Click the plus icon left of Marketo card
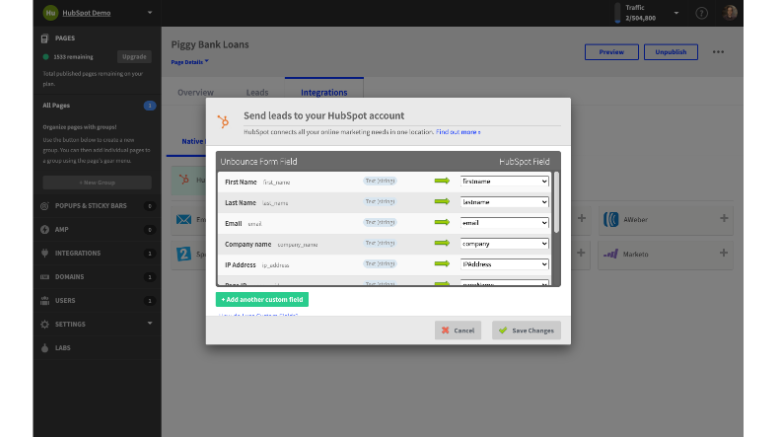Viewport: 777px width, 437px height. (581, 253)
